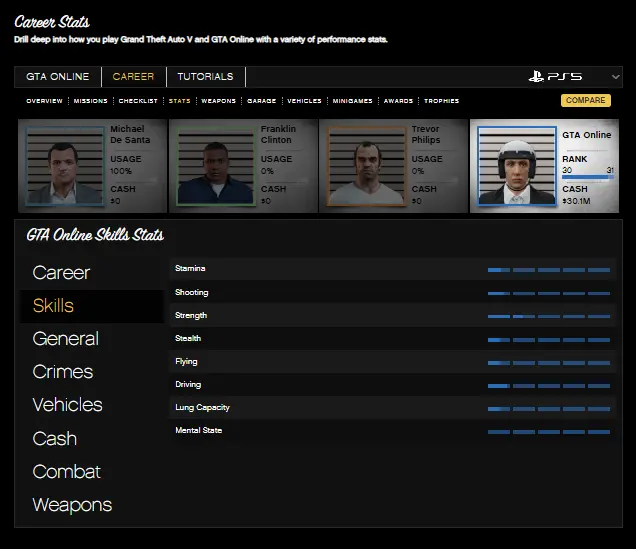The width and height of the screenshot is (636, 549).
Task: Go to the Weapons submenu link
Action: 218,101
